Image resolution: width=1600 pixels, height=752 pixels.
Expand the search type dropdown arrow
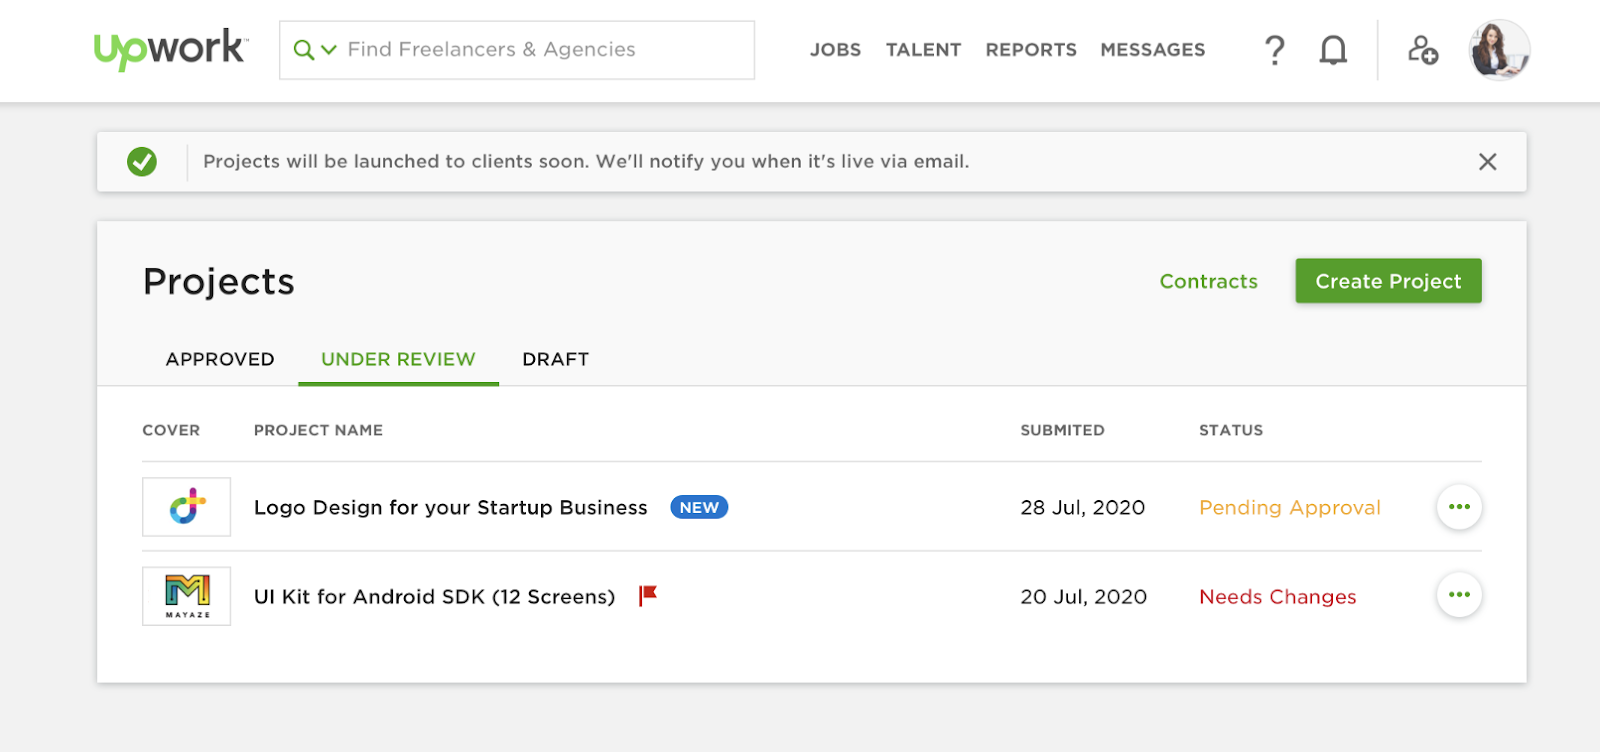pos(328,50)
